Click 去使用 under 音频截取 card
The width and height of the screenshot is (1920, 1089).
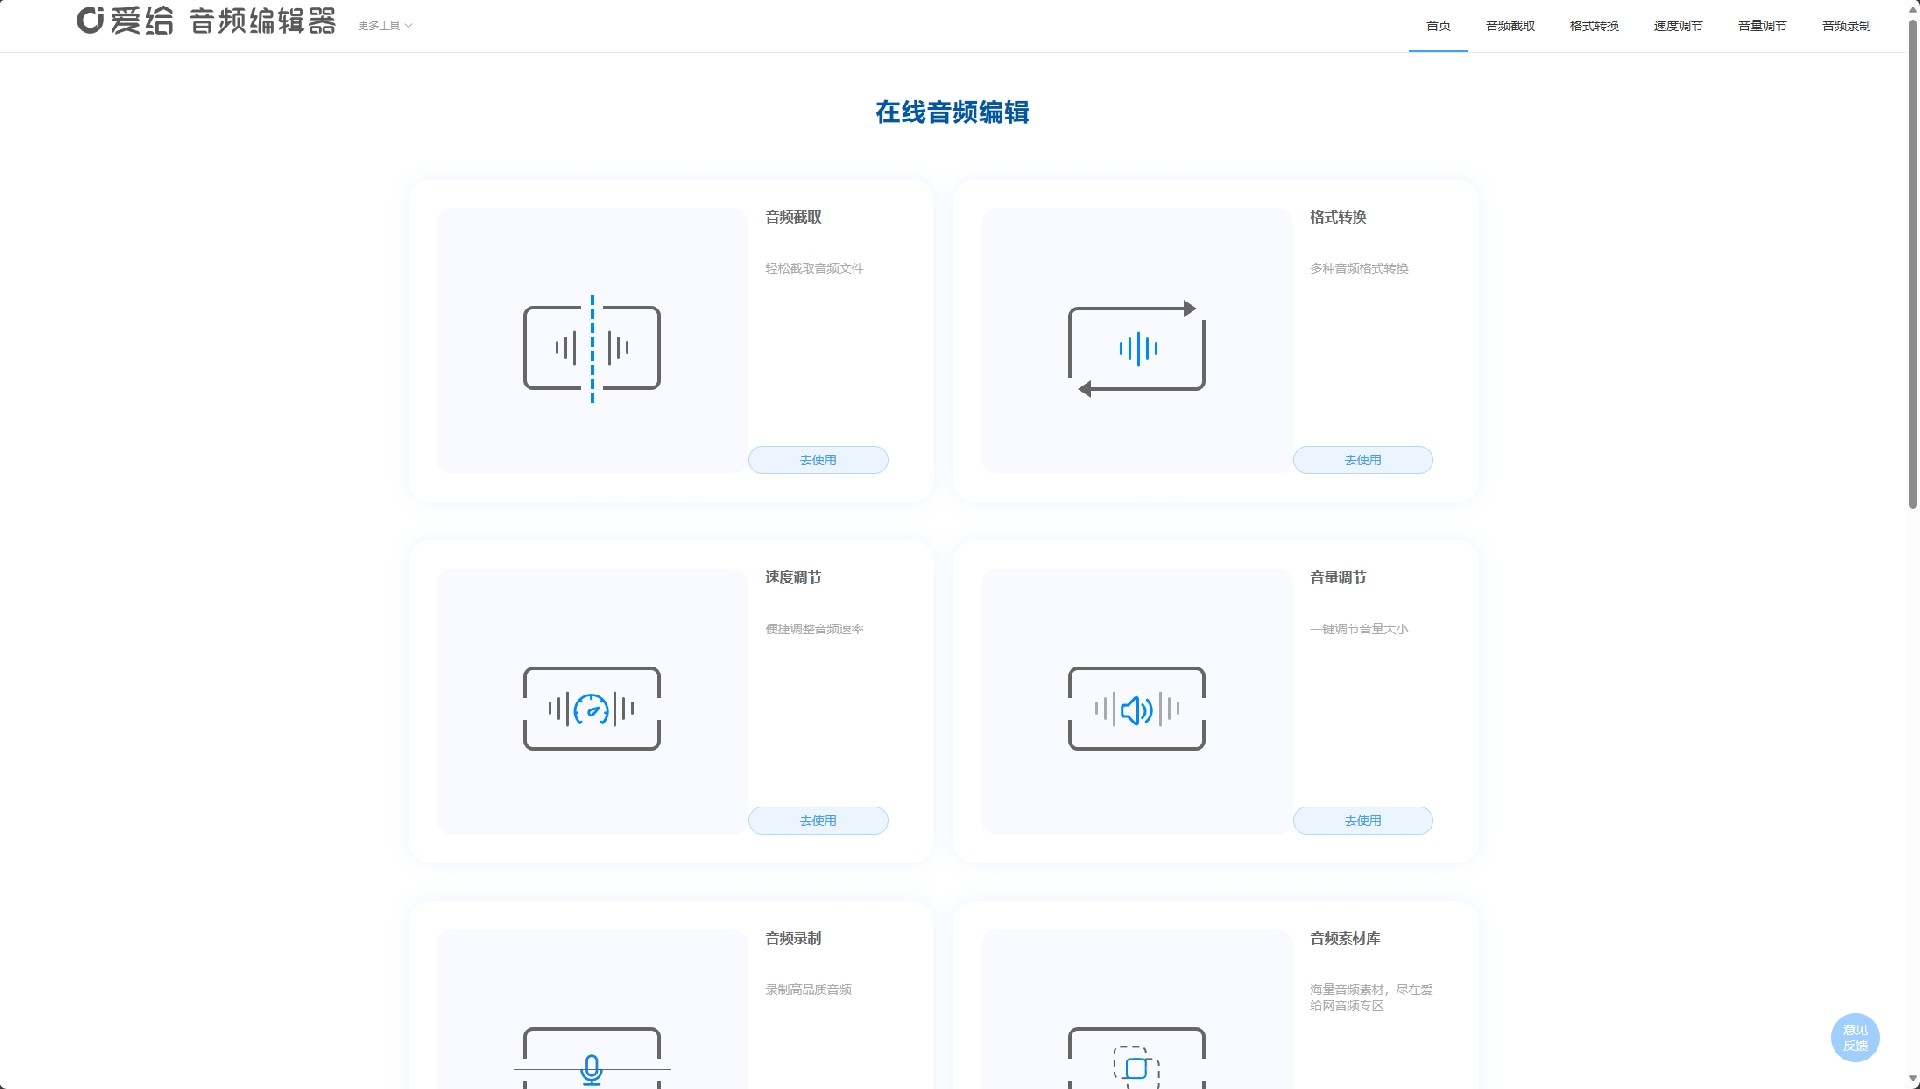click(x=817, y=459)
